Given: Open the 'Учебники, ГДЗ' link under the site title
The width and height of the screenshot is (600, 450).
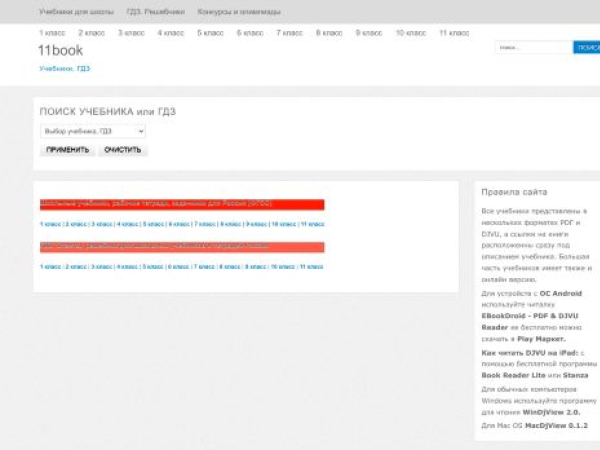Looking at the screenshot, I should point(64,69).
